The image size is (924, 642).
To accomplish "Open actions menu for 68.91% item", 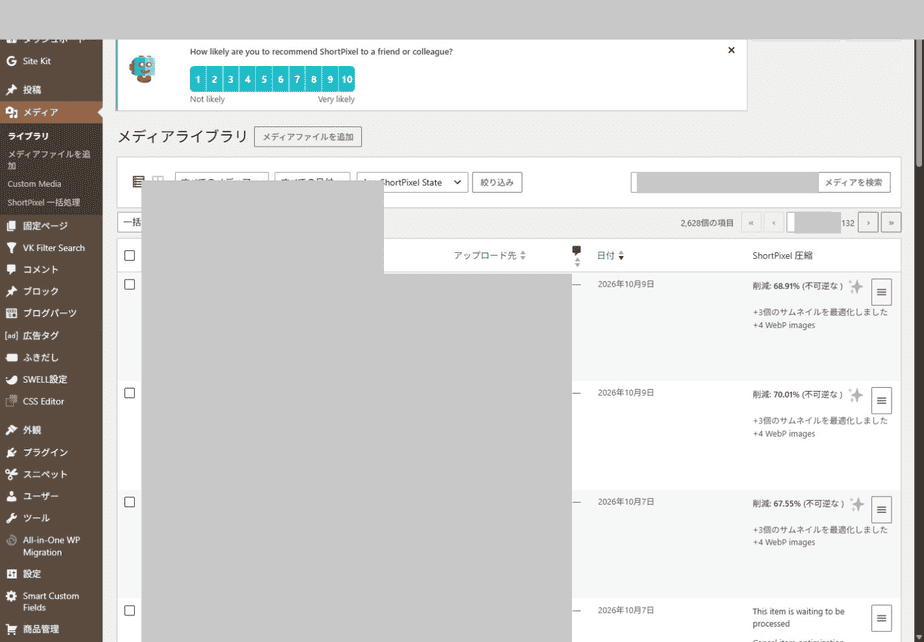I will [881, 292].
